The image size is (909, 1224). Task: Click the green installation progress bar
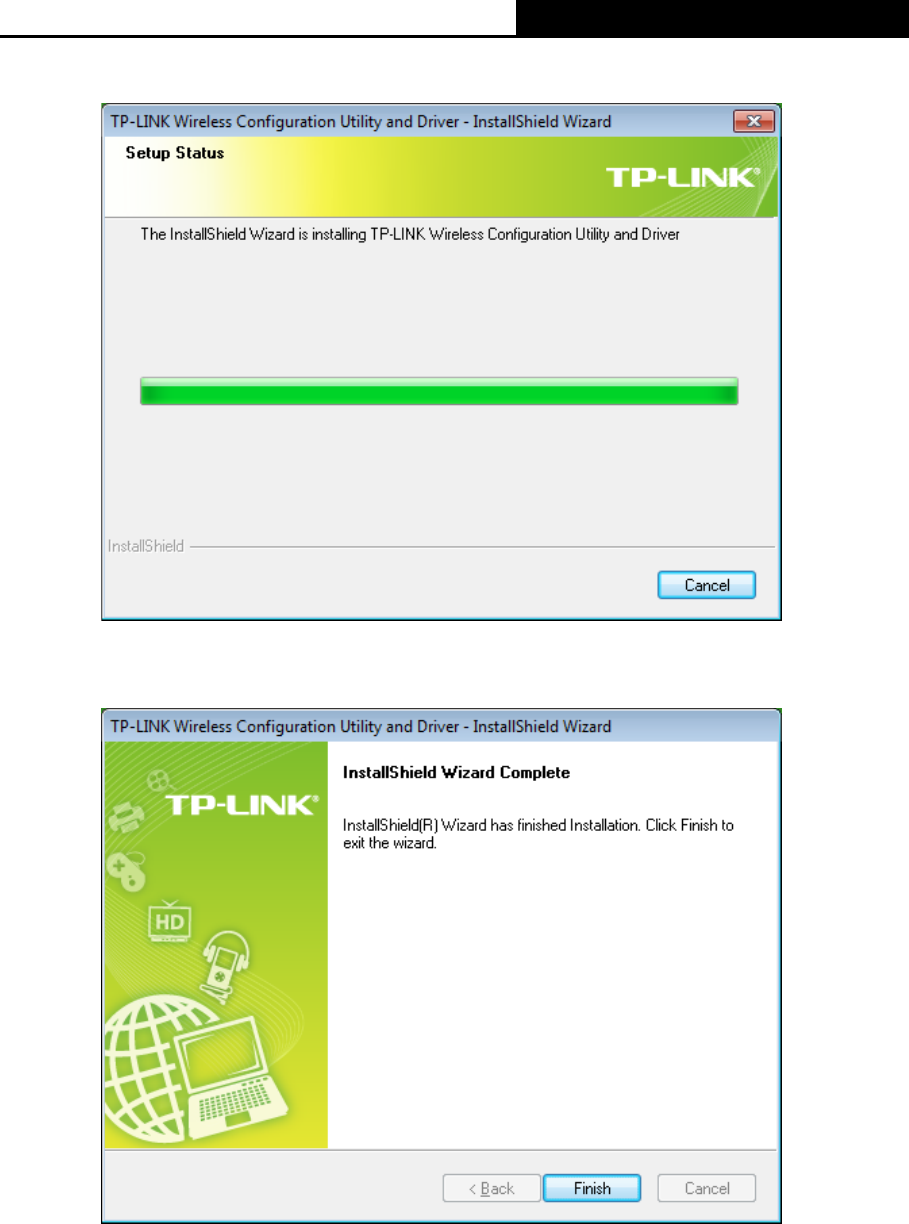tap(439, 391)
